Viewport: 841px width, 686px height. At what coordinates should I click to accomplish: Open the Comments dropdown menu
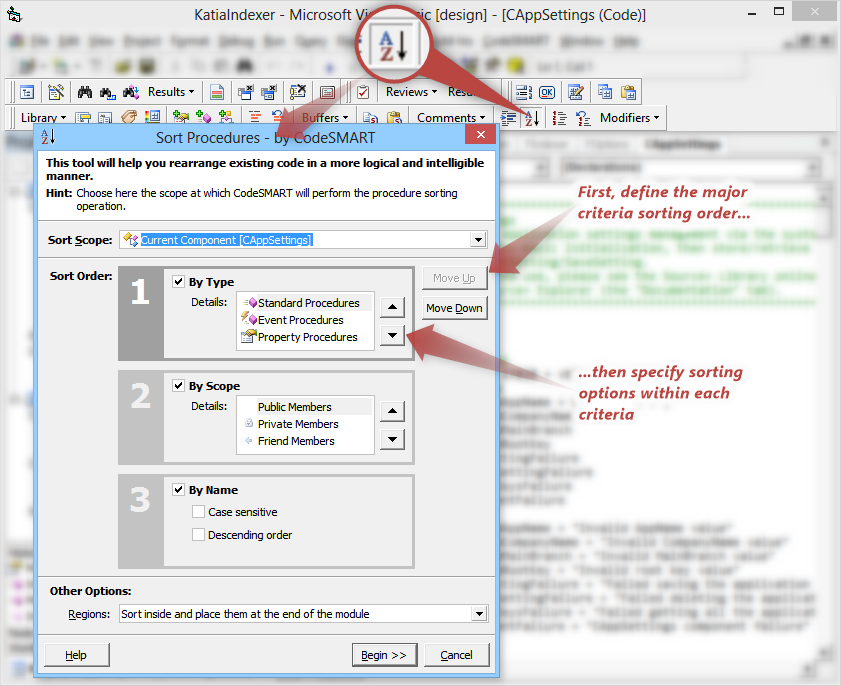pos(451,117)
